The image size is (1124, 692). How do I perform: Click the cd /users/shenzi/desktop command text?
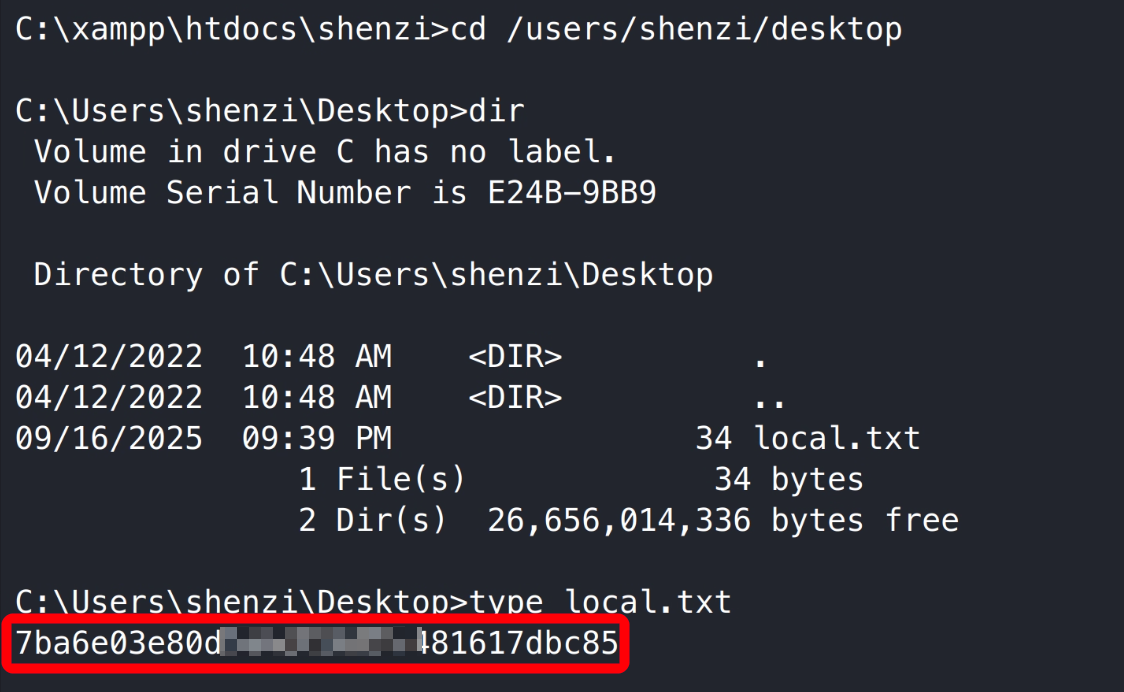[677, 29]
